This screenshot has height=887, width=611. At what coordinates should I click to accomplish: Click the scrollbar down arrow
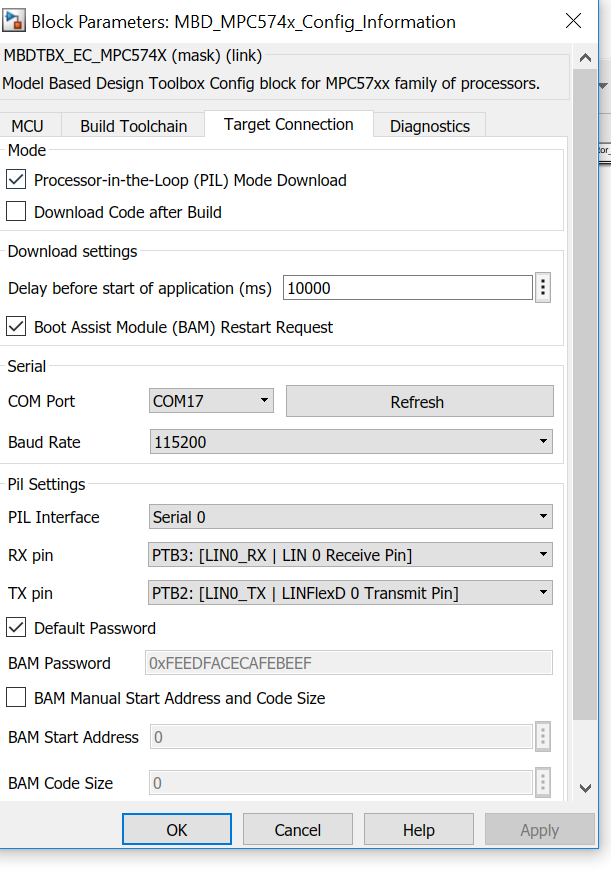(x=587, y=788)
